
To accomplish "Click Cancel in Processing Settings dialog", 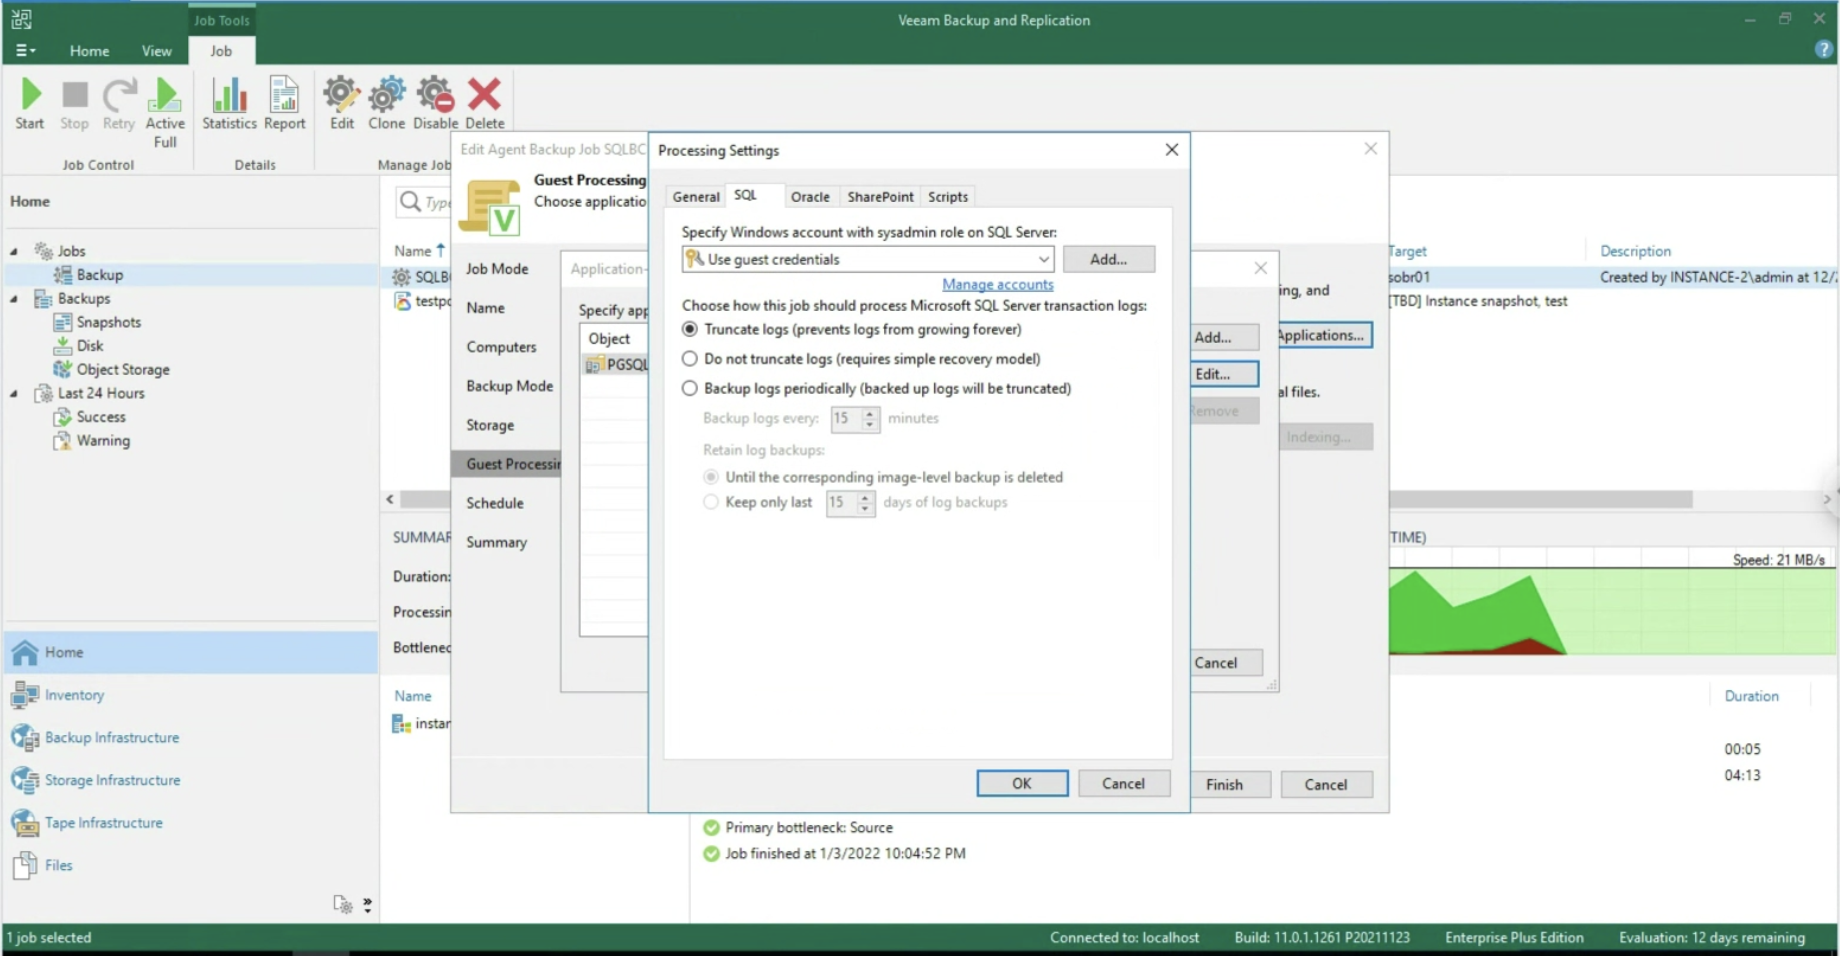I will click(1123, 784).
